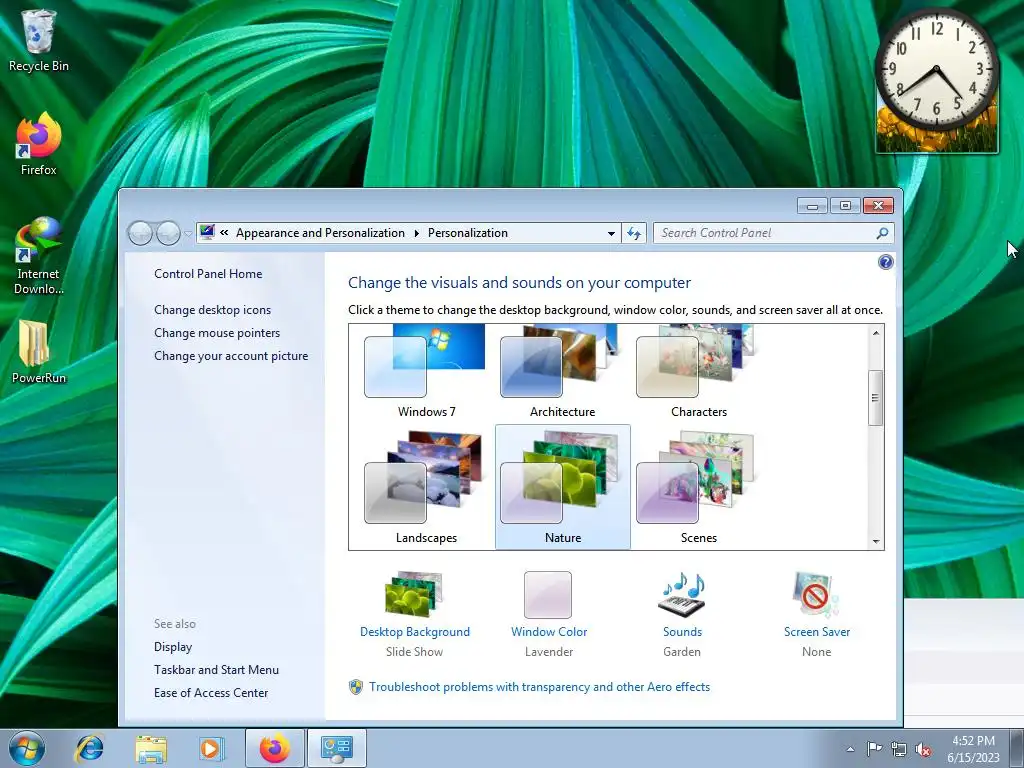Launch Internet Explorer from taskbar
This screenshot has width=1024, height=768.
tap(89, 748)
